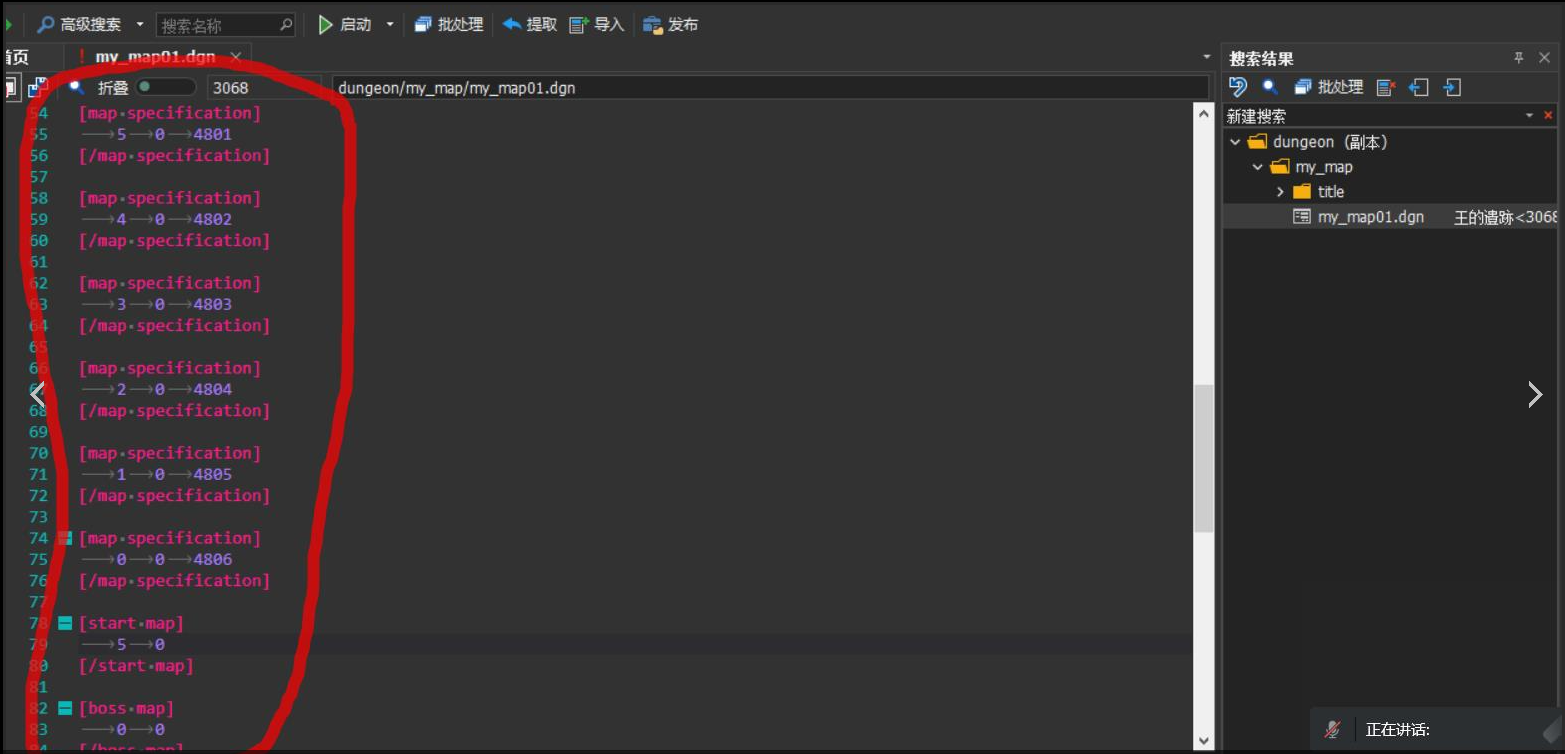Viewport: 1565px width, 754px height.
Task: Pin the 搜索结果 panel
Action: tap(1519, 58)
